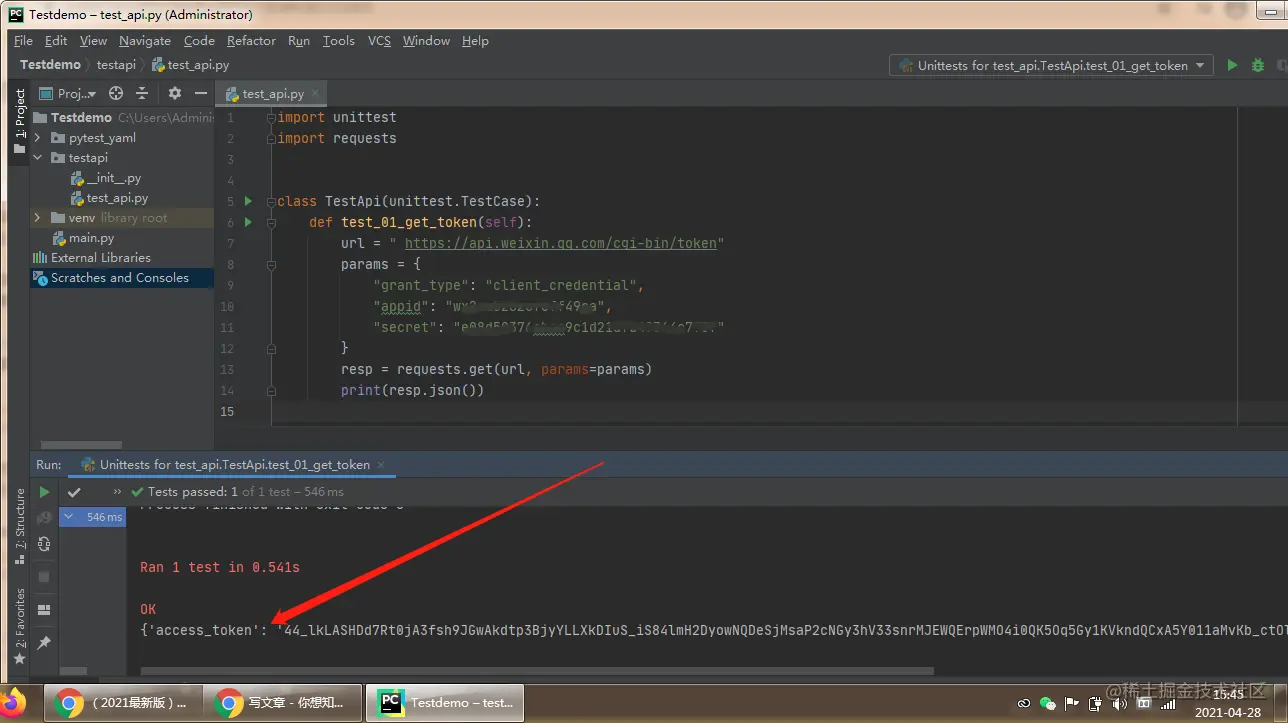The width and height of the screenshot is (1288, 723).
Task: Open the File menu
Action: (23, 41)
